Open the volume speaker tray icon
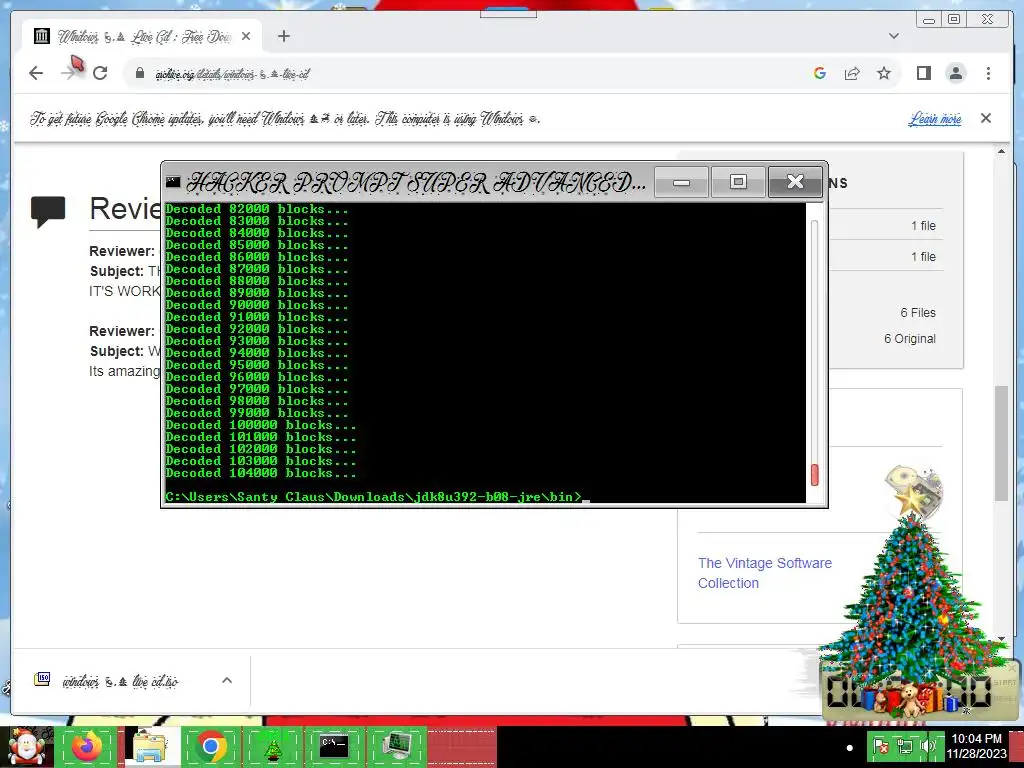The width and height of the screenshot is (1024, 768). (x=928, y=746)
